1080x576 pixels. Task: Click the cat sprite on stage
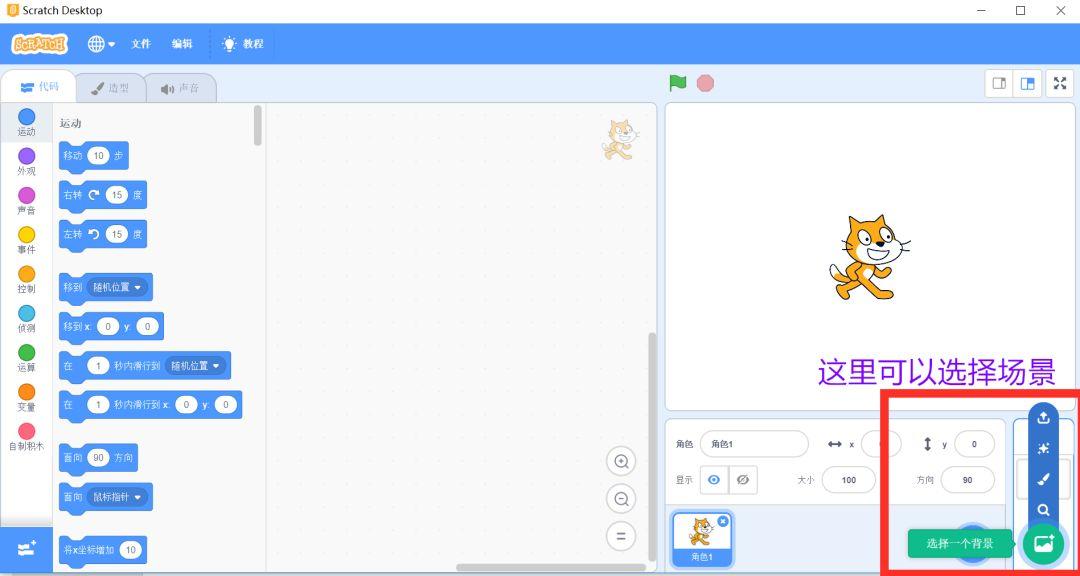(x=868, y=257)
